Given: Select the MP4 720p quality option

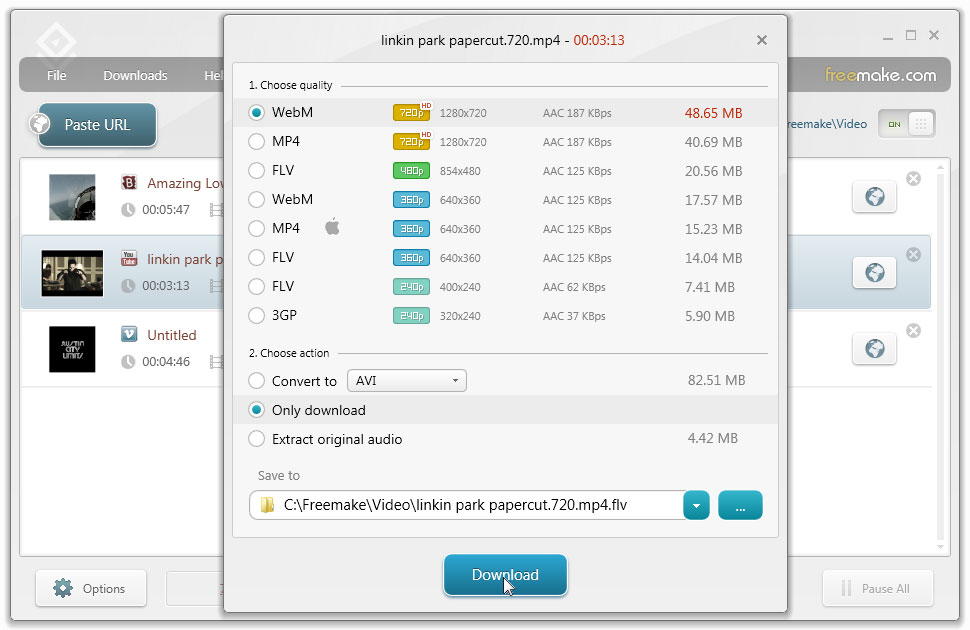Looking at the screenshot, I should [256, 142].
